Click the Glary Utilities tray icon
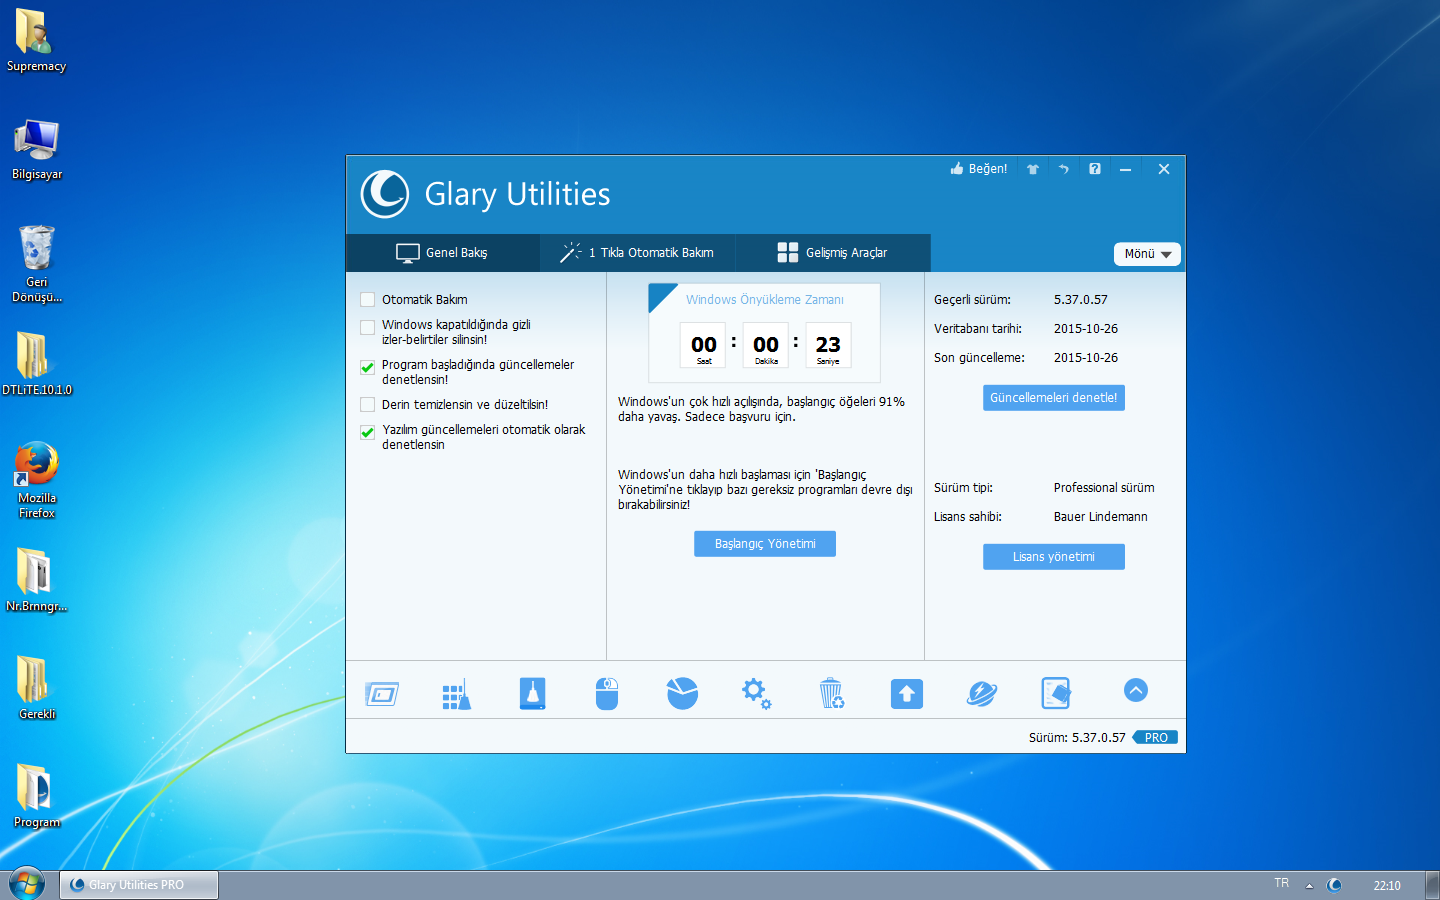 point(1334,885)
